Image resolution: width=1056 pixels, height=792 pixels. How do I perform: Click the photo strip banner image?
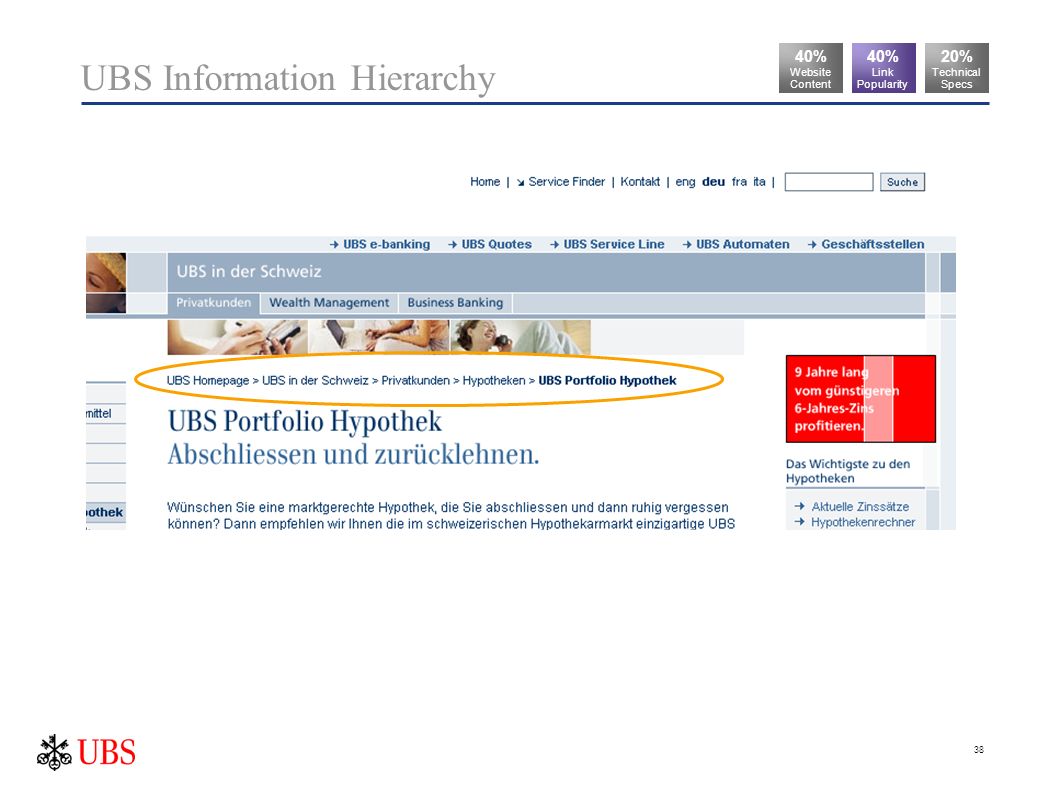click(379, 337)
